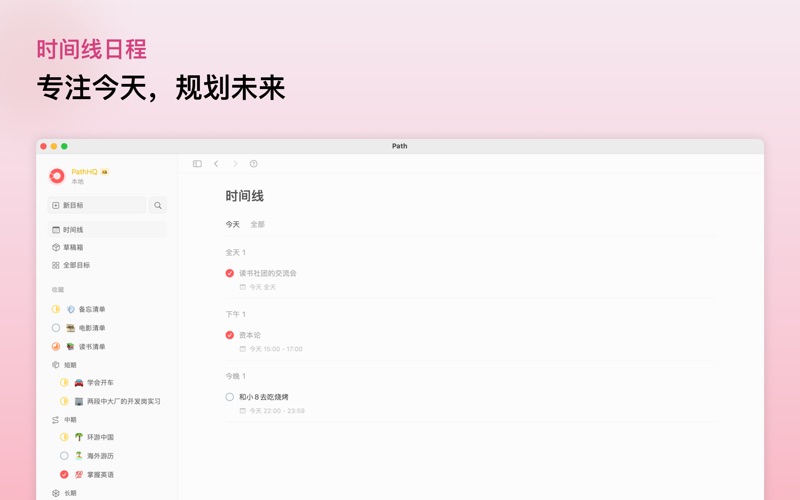Switch to the 全部 tab

pos(258,225)
